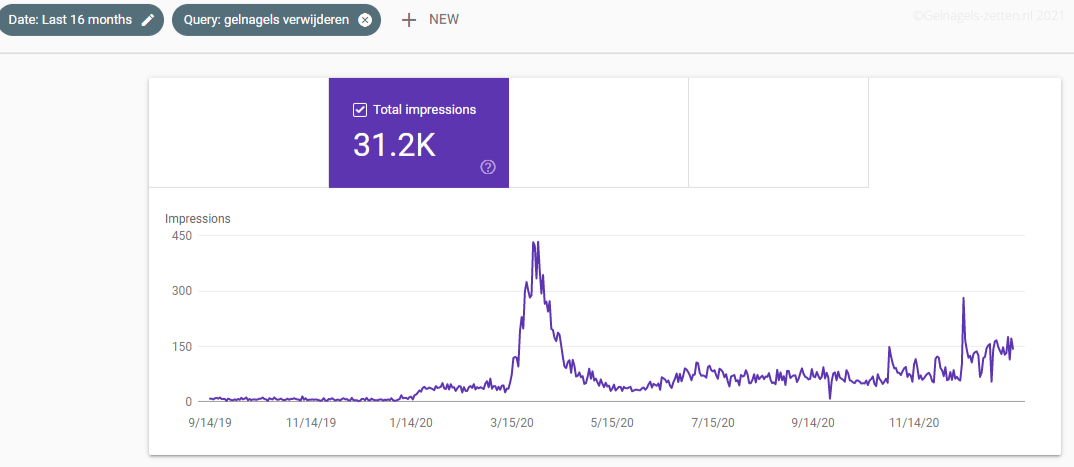1074x467 pixels.
Task: Click the 9/14/19 x-axis date label
Action: (x=212, y=423)
